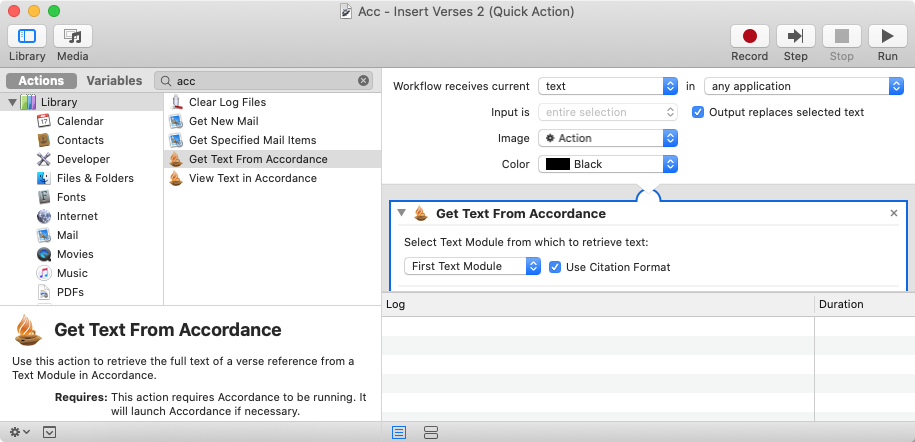The image size is (915, 442).
Task: Switch to workflow variables view icon
Action: (431, 432)
